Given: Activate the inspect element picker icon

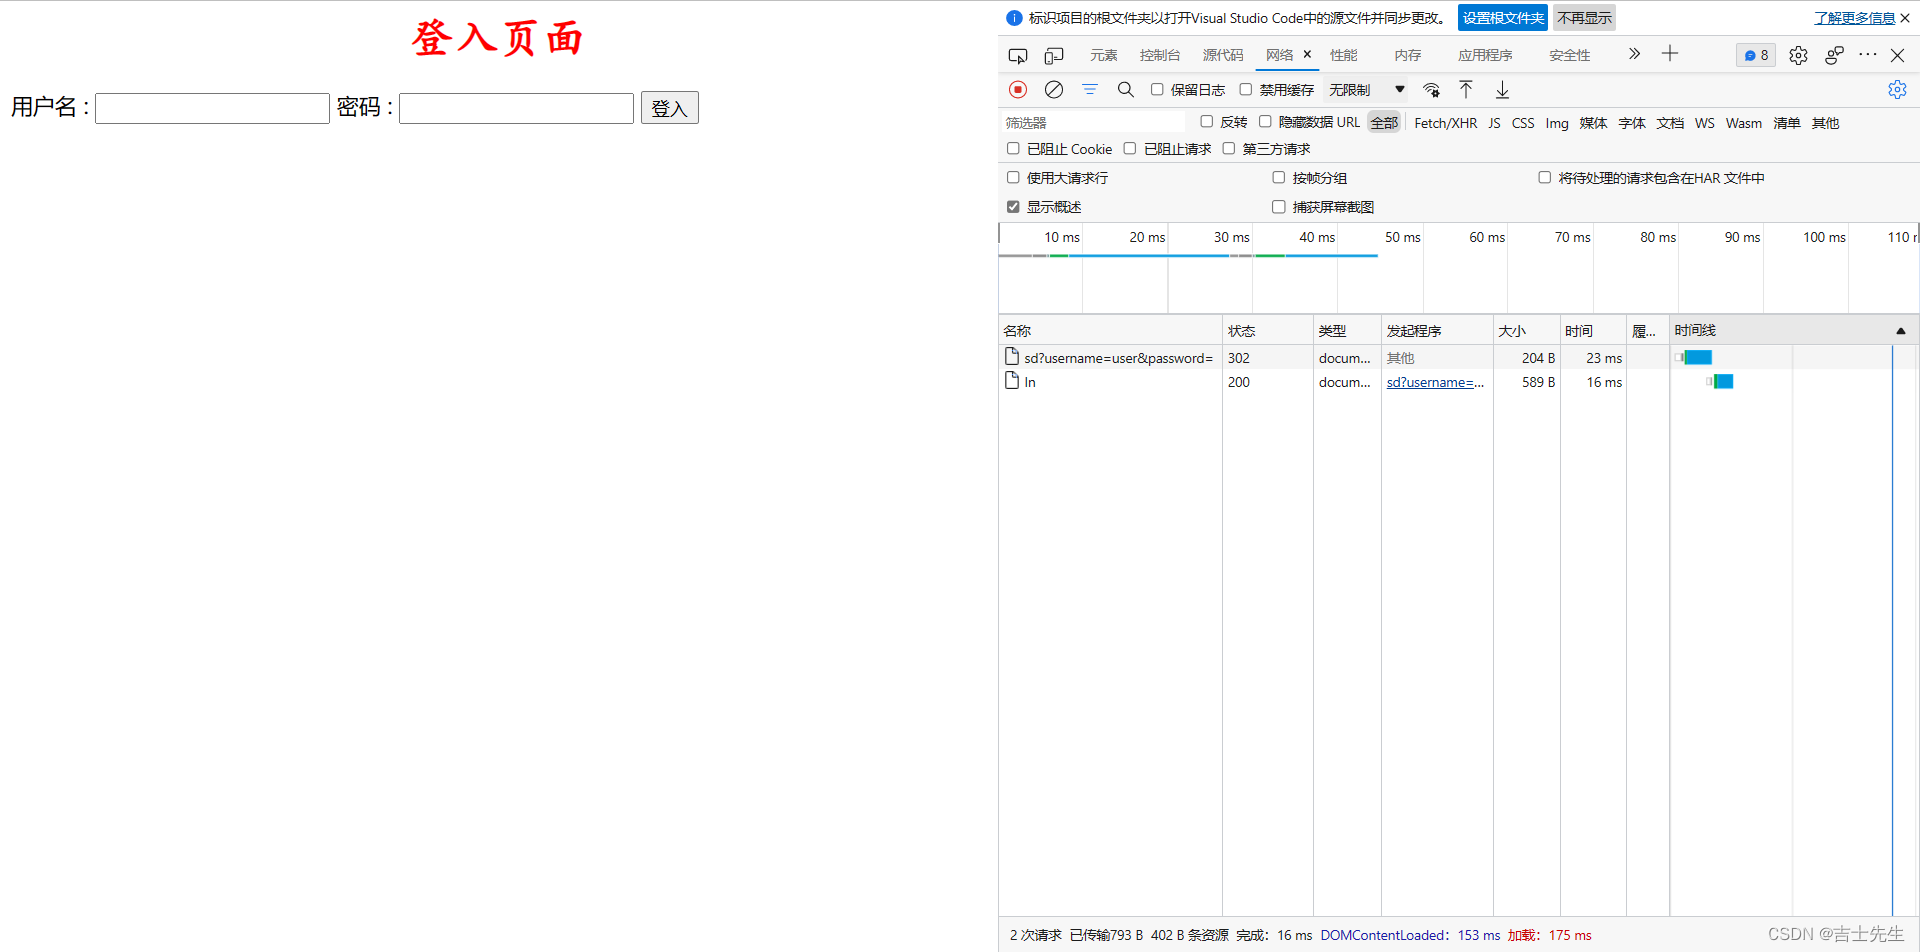Looking at the screenshot, I should pos(1018,56).
